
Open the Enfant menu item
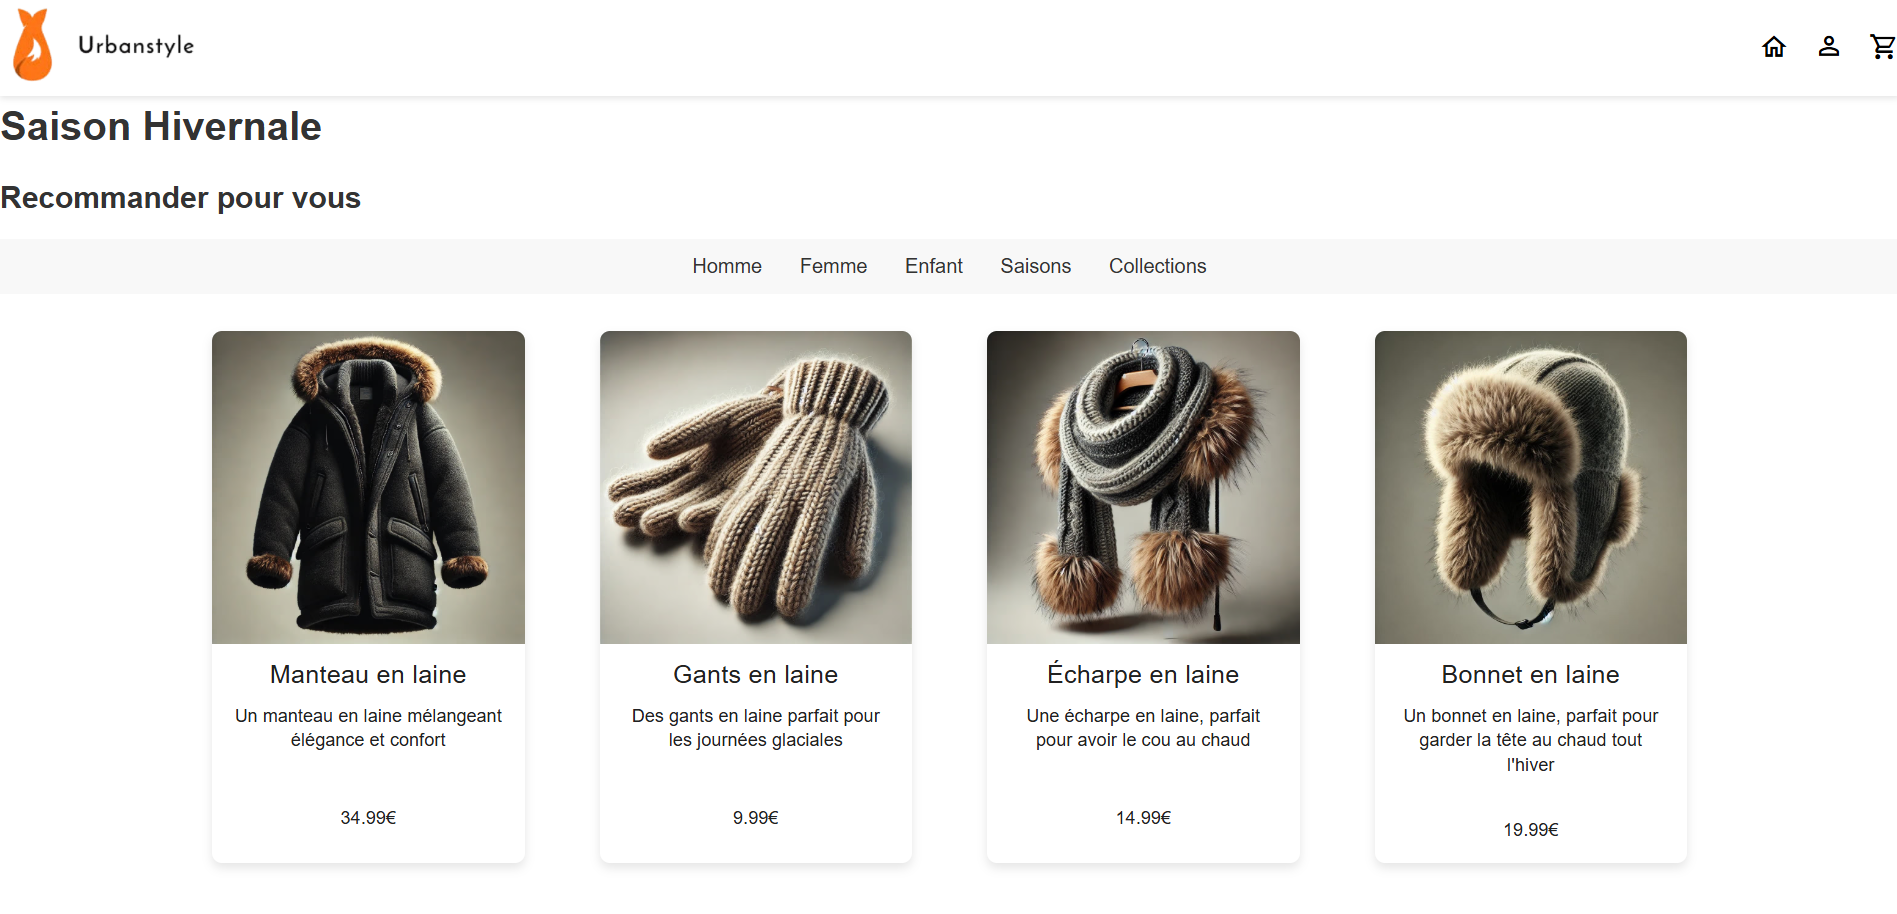[x=934, y=266]
